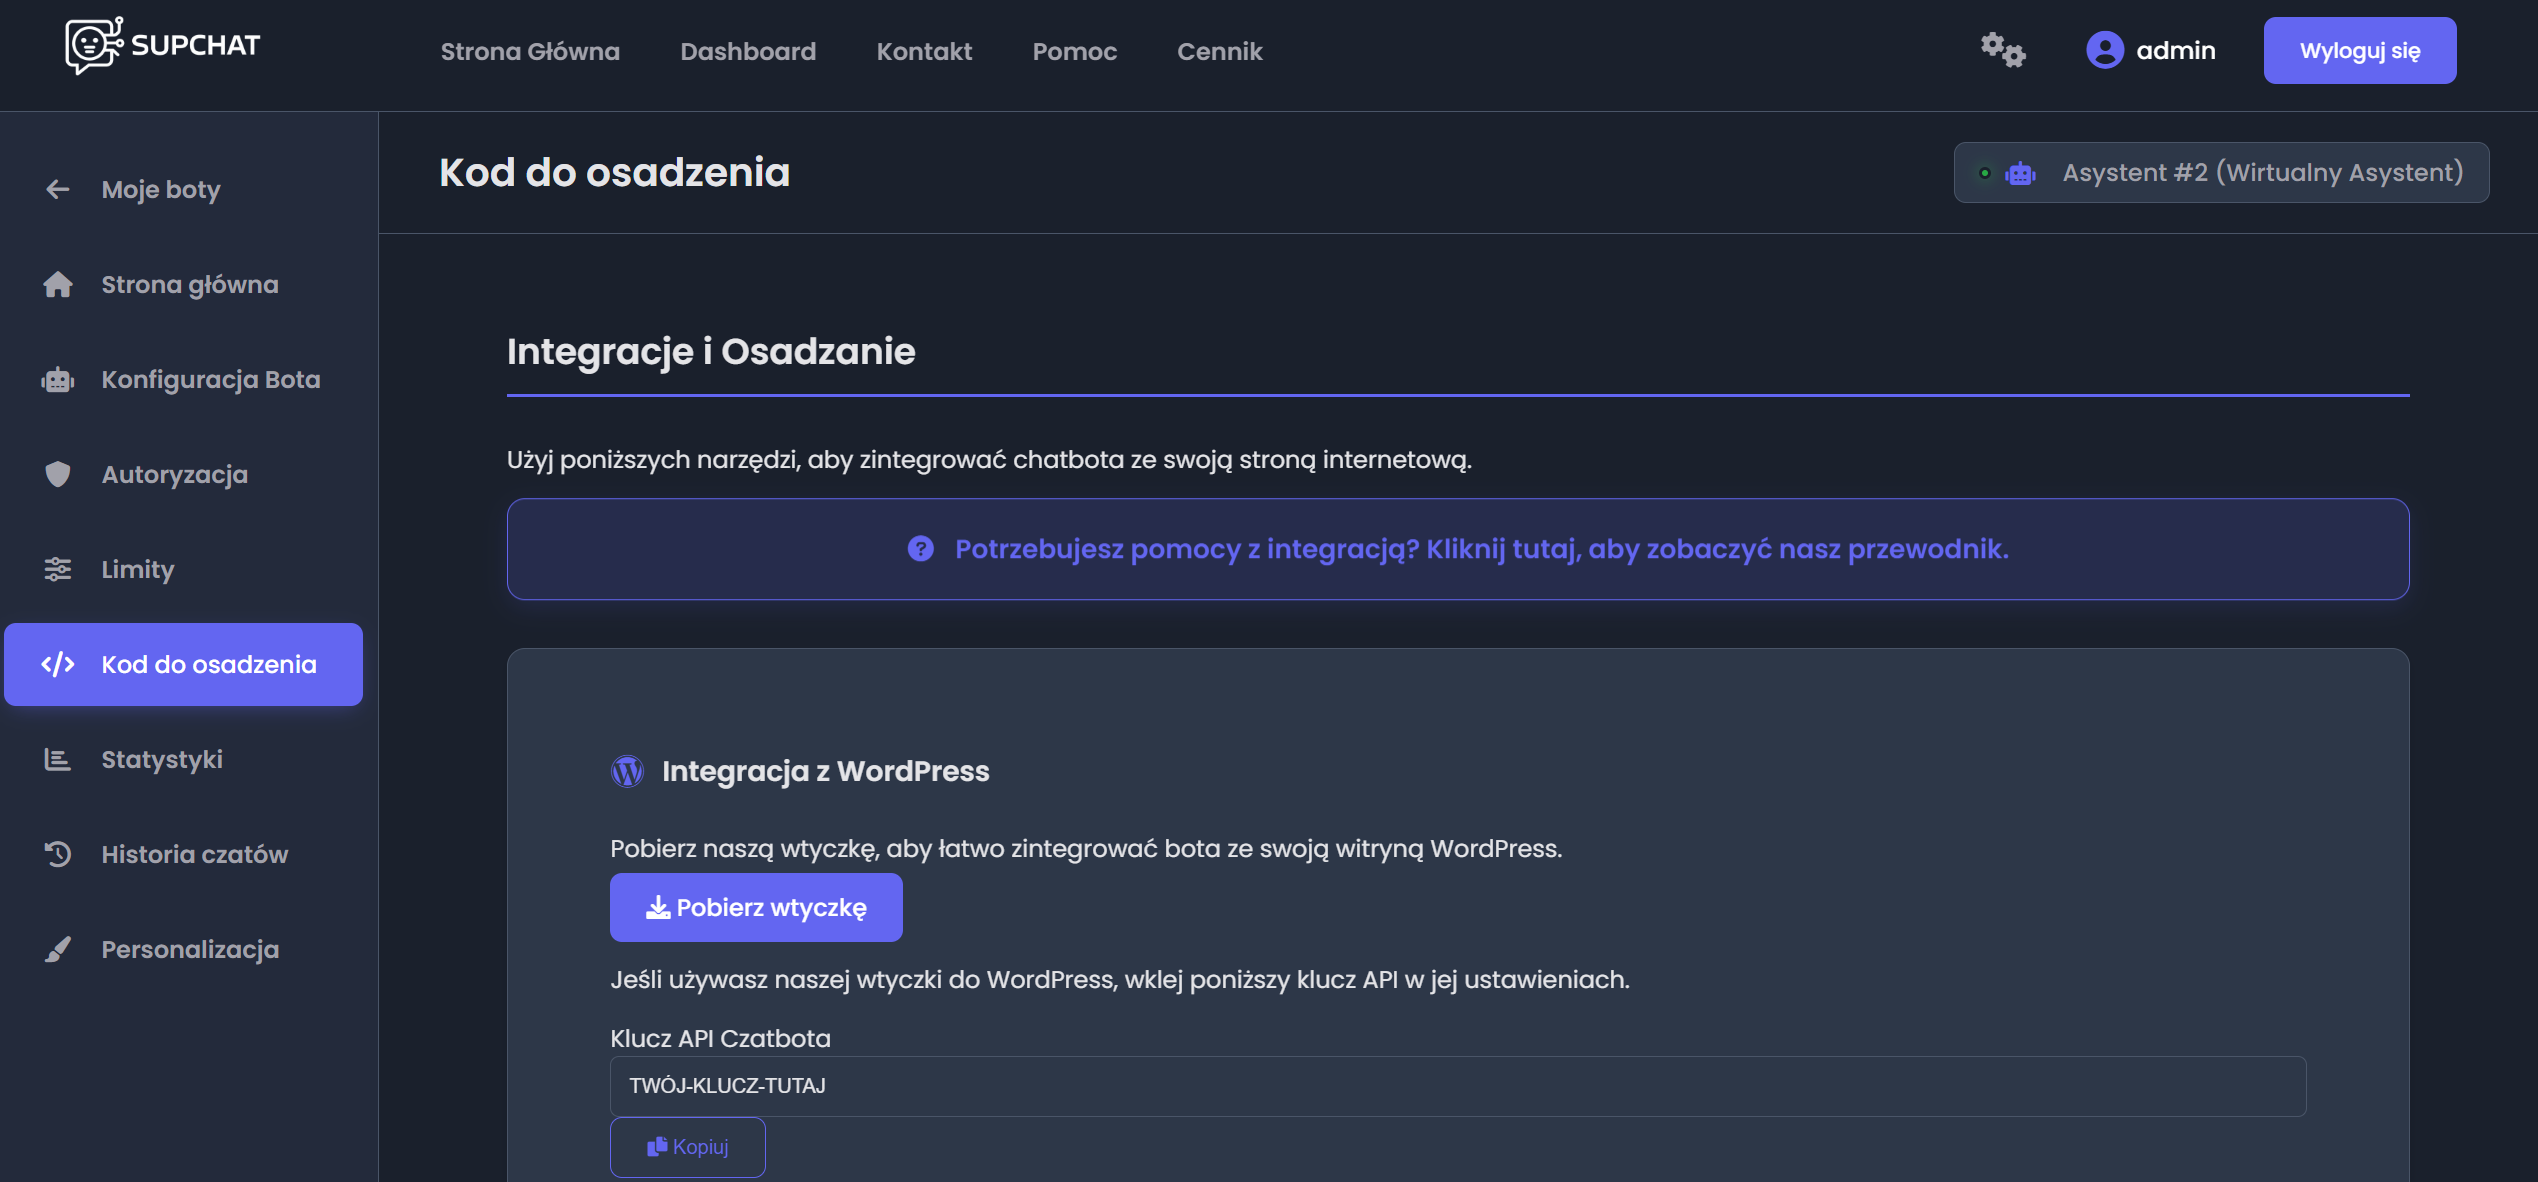Click the Klucz API Czatbota label
The width and height of the screenshot is (2538, 1182).
[720, 1038]
